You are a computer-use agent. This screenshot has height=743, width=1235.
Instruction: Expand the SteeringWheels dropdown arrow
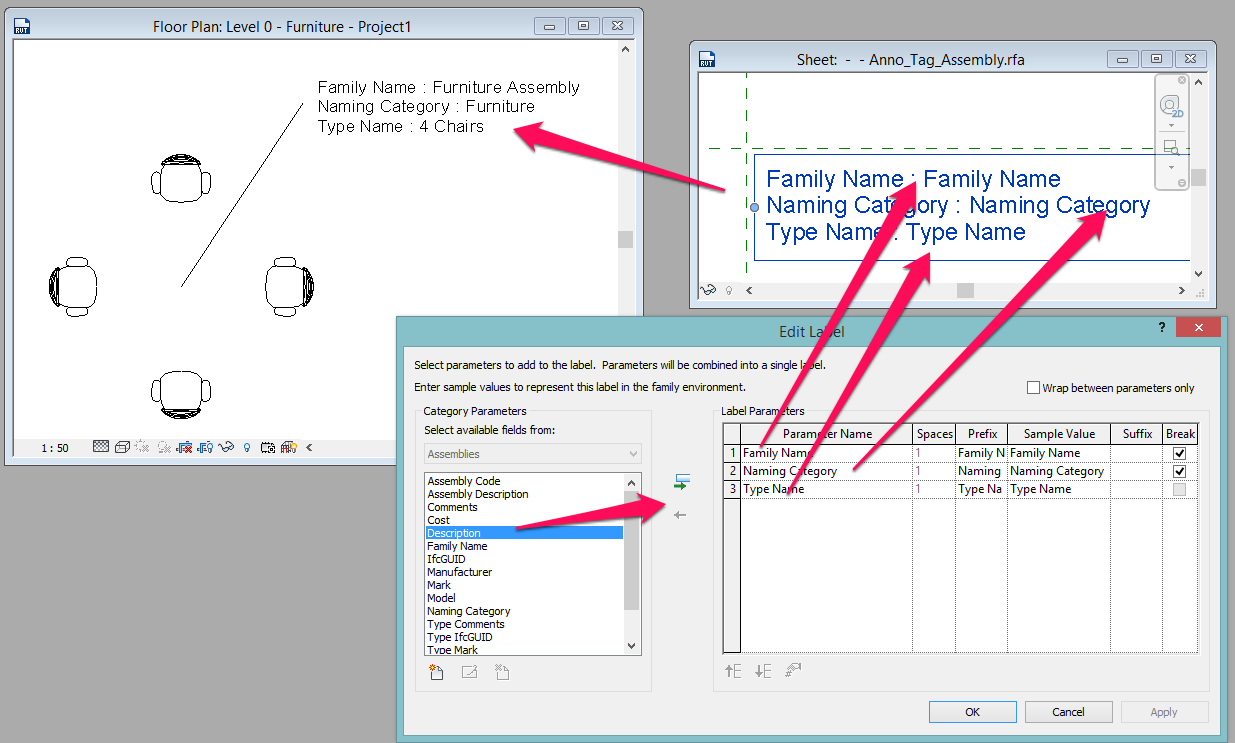1171,124
